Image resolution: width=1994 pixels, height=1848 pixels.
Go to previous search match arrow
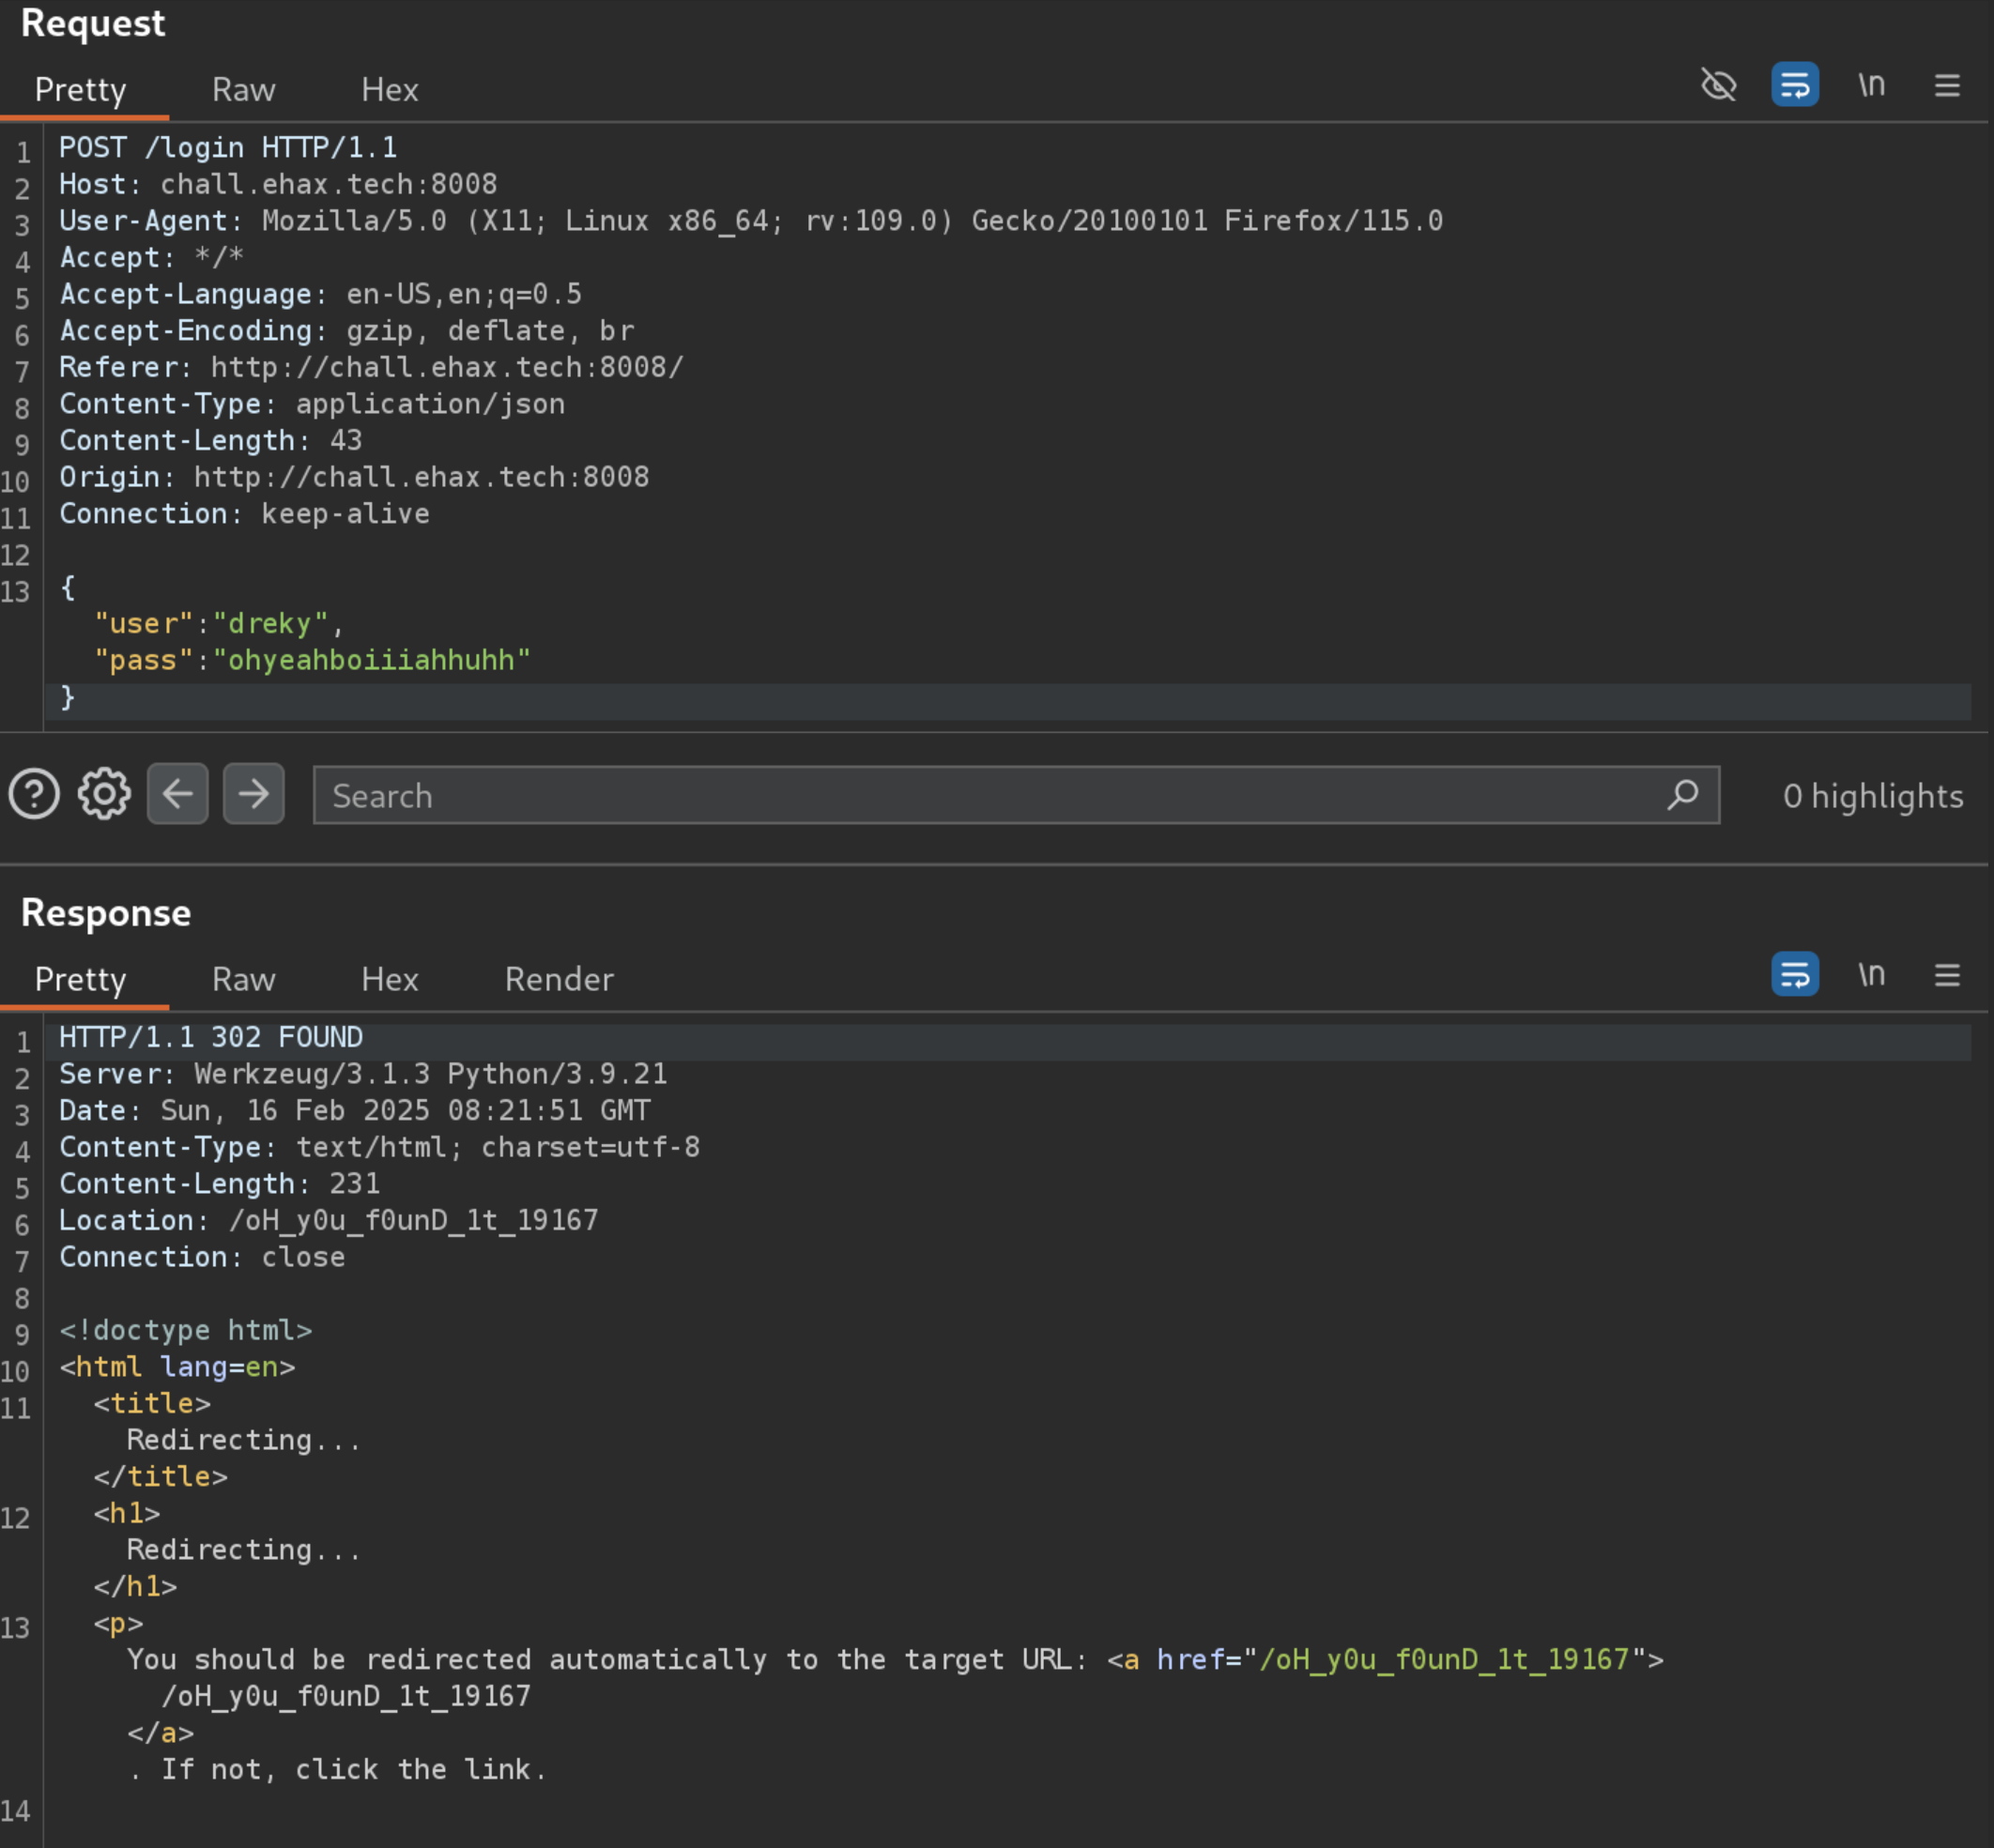point(178,794)
